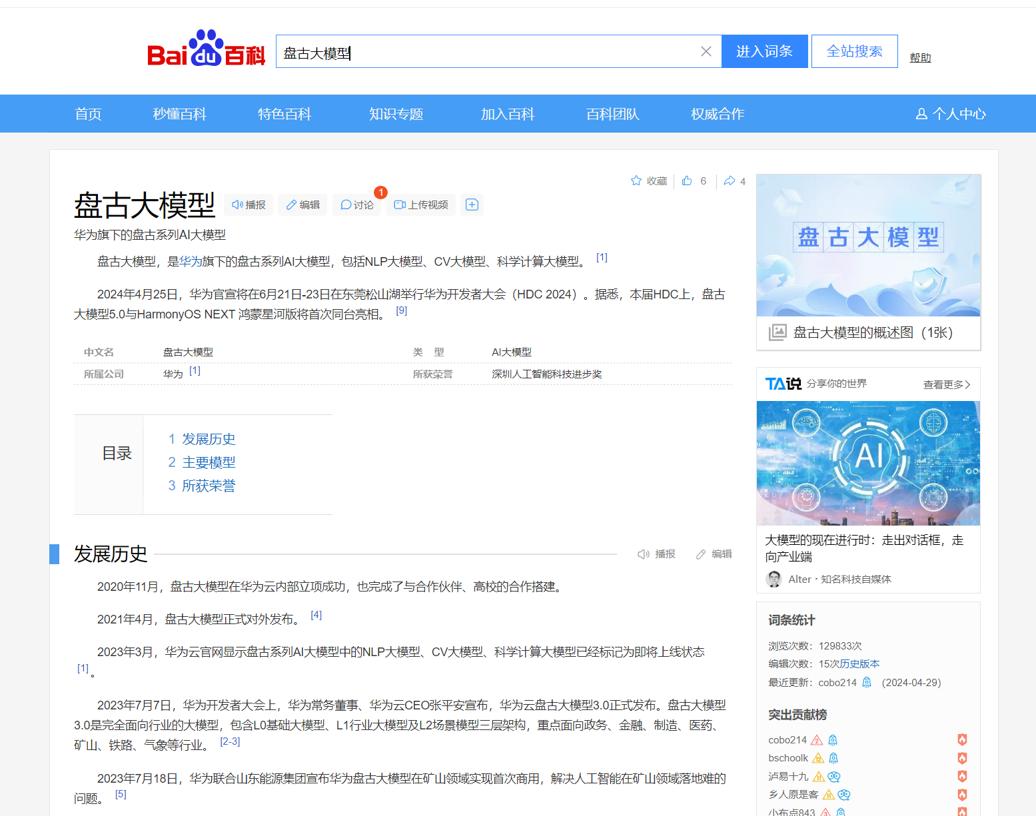The height and width of the screenshot is (816, 1036).
Task: Click the share arrow icon
Action: pyautogui.click(x=729, y=180)
